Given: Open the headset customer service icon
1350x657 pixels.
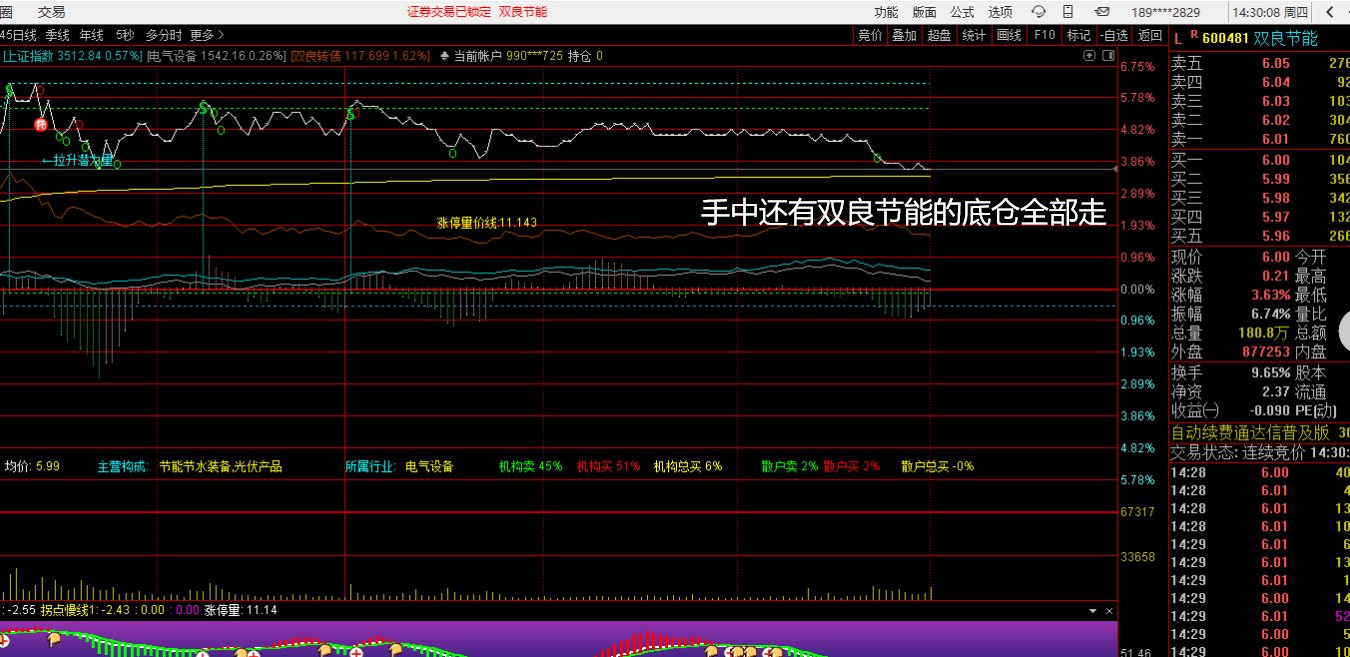Looking at the screenshot, I should click(x=1039, y=12).
